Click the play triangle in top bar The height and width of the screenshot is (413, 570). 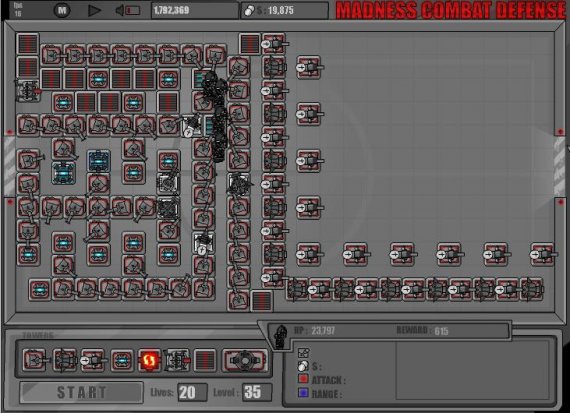pos(94,10)
